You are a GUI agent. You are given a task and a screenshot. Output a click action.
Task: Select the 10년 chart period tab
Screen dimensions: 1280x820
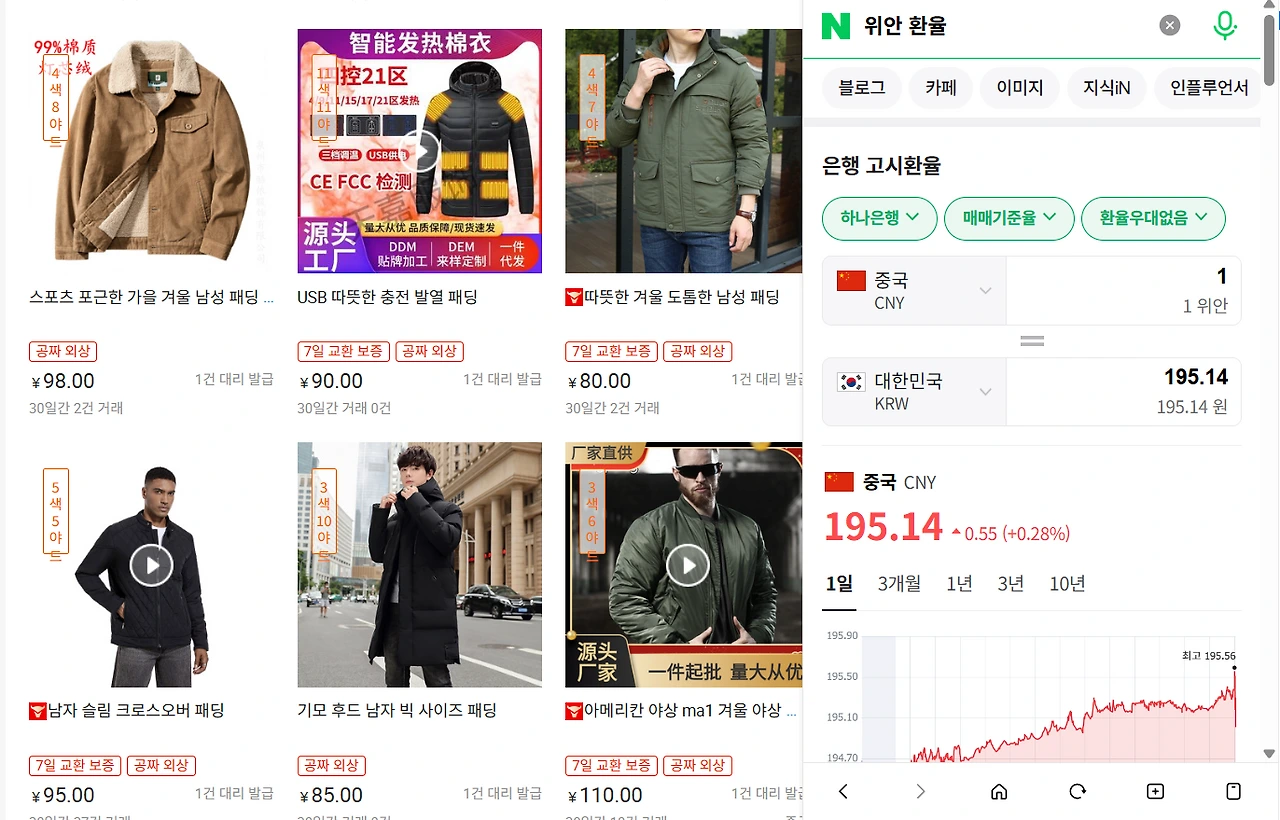[1067, 584]
